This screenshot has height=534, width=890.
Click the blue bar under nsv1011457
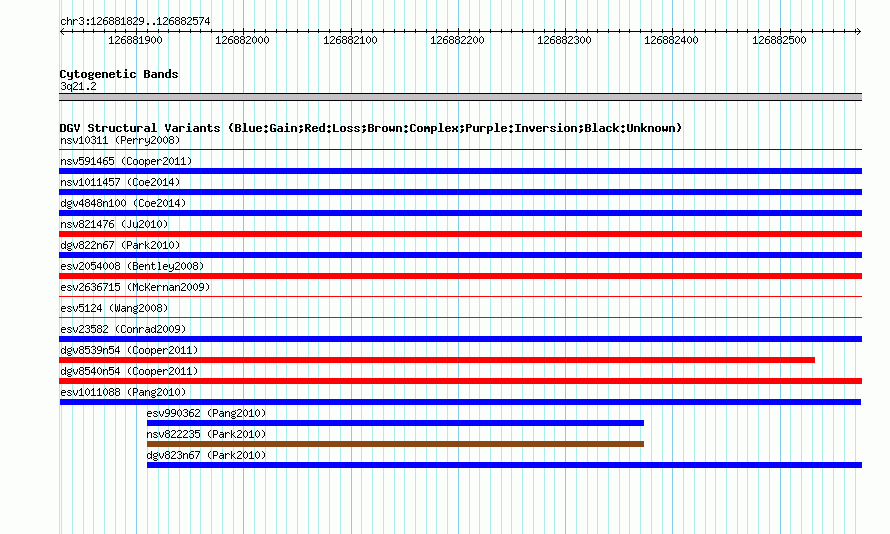[x=460, y=192]
